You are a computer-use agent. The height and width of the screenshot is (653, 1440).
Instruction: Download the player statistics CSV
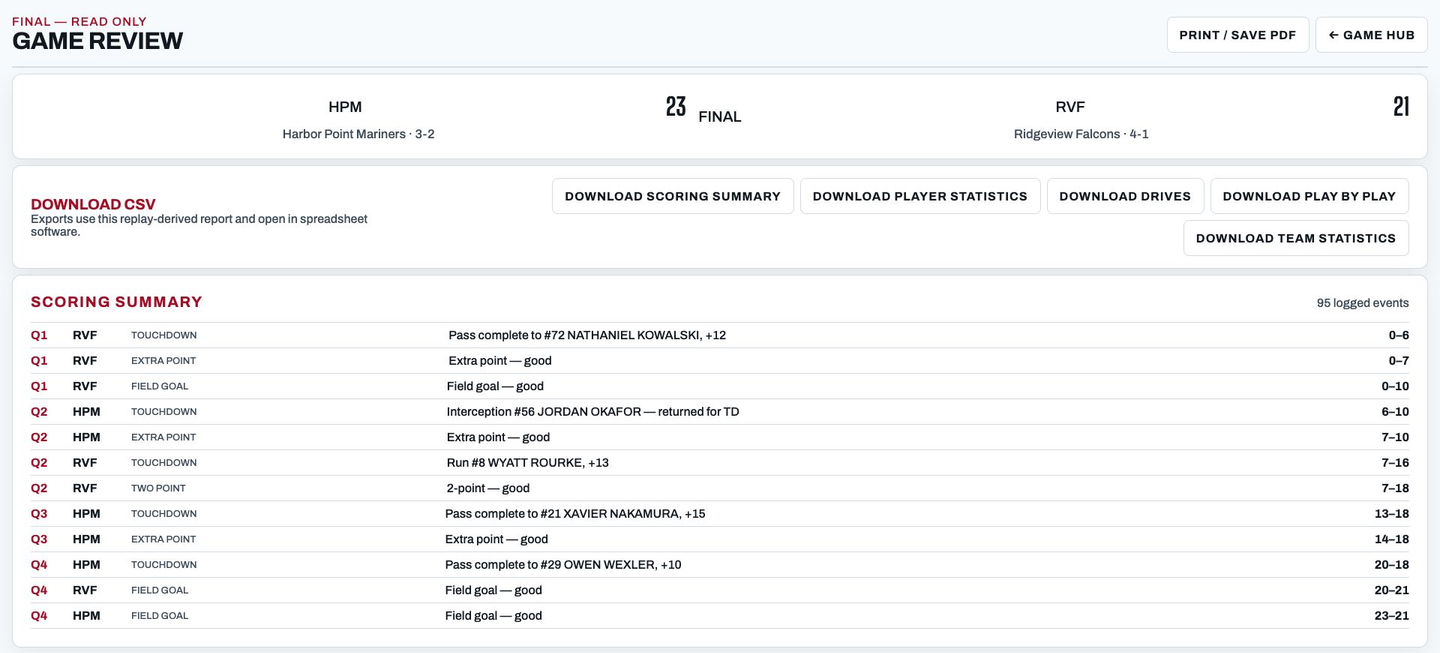(x=920, y=196)
